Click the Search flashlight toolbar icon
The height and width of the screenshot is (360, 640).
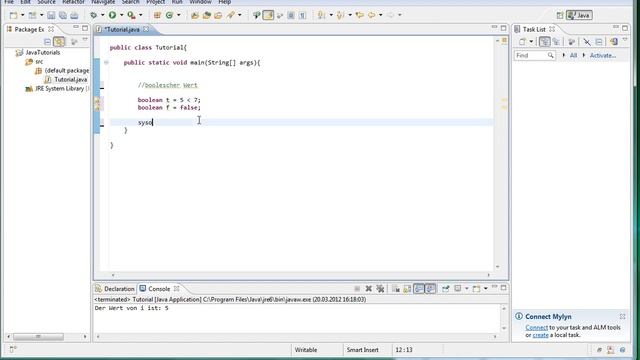pos(231,16)
